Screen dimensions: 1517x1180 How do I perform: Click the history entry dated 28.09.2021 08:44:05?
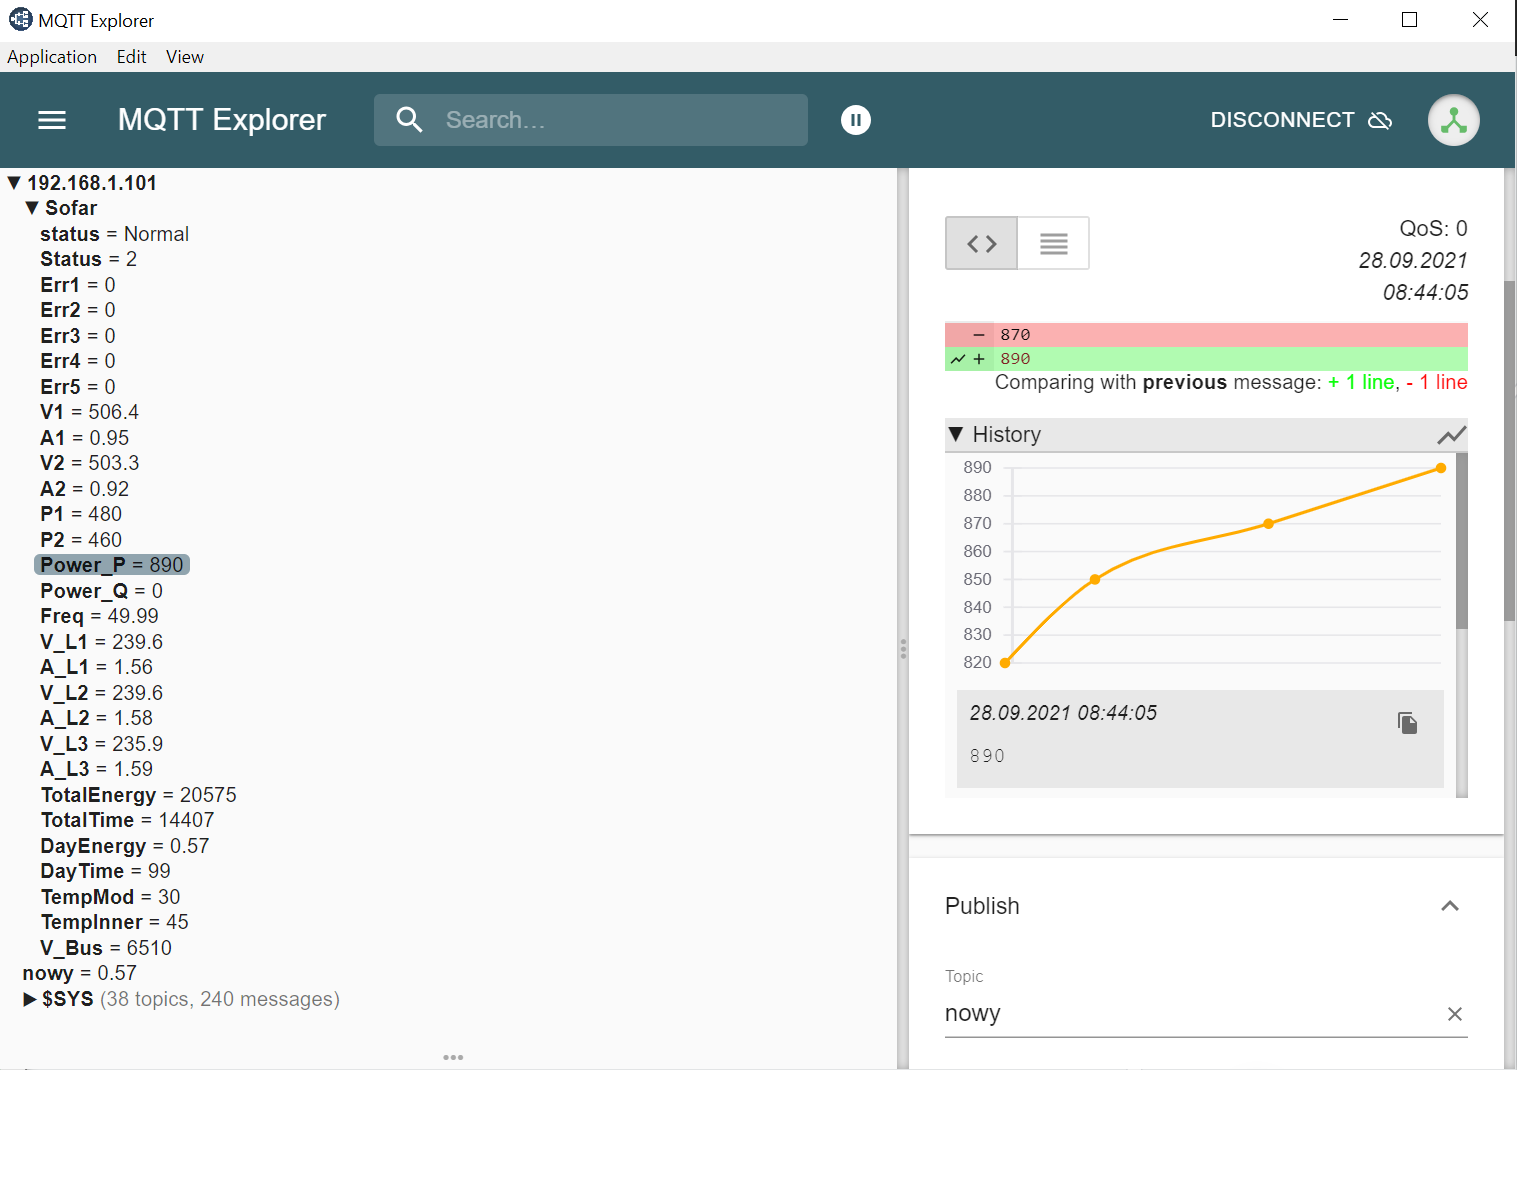pyautogui.click(x=1200, y=738)
